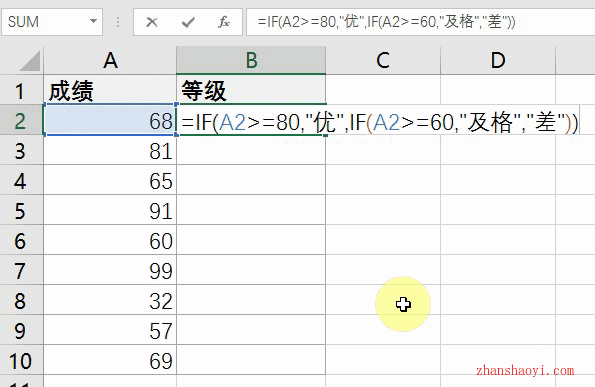The image size is (595, 387).
Task: Select column B header
Action: (x=251, y=60)
